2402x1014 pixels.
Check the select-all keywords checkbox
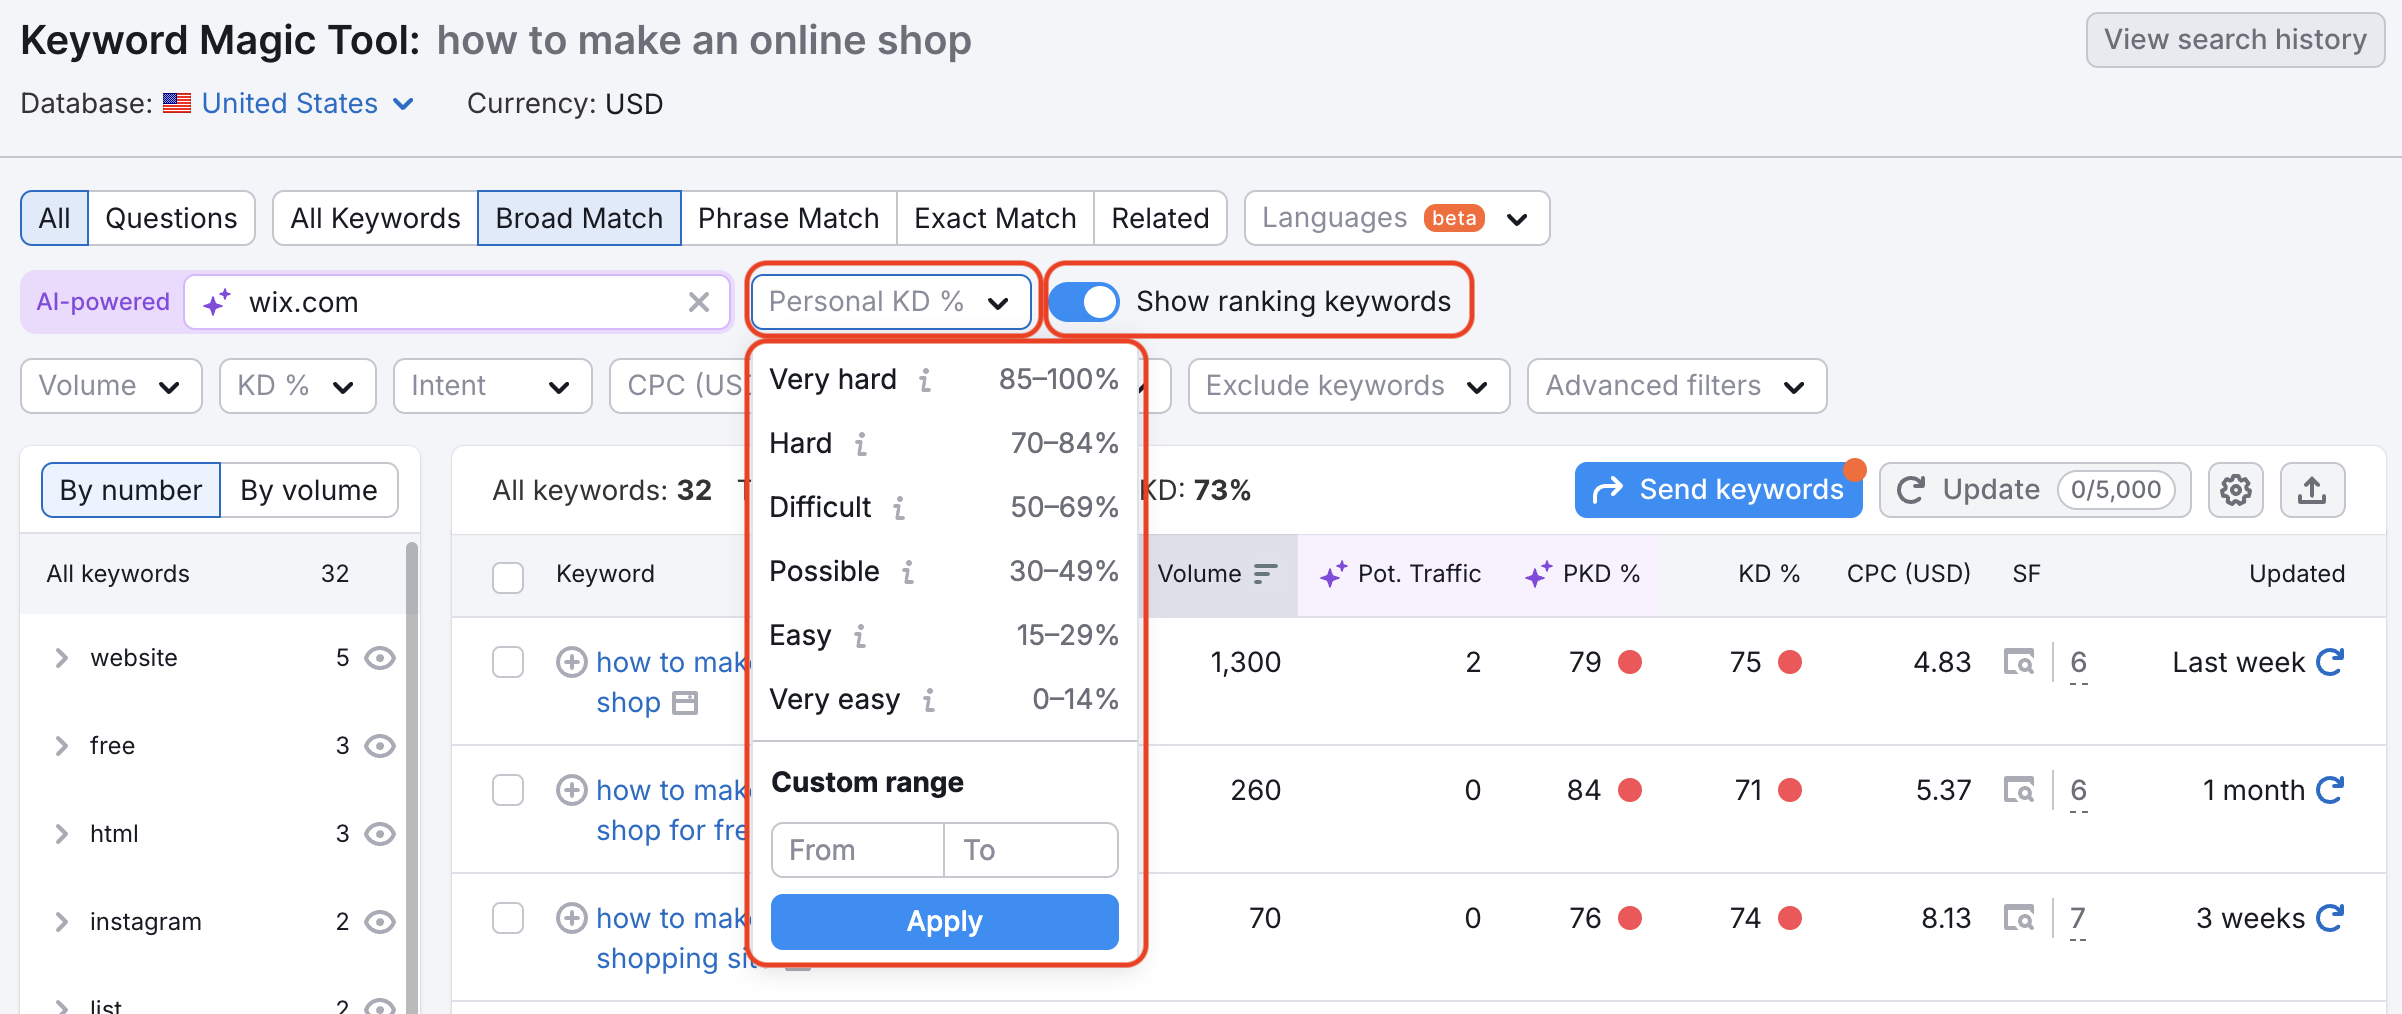pos(508,577)
